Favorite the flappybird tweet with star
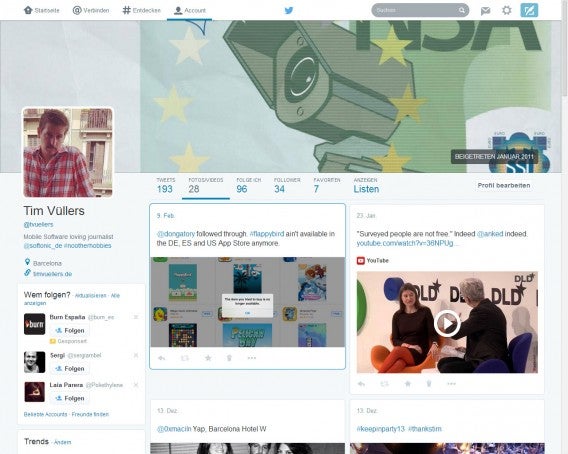This screenshot has width=568, height=454. pyautogui.click(x=208, y=358)
